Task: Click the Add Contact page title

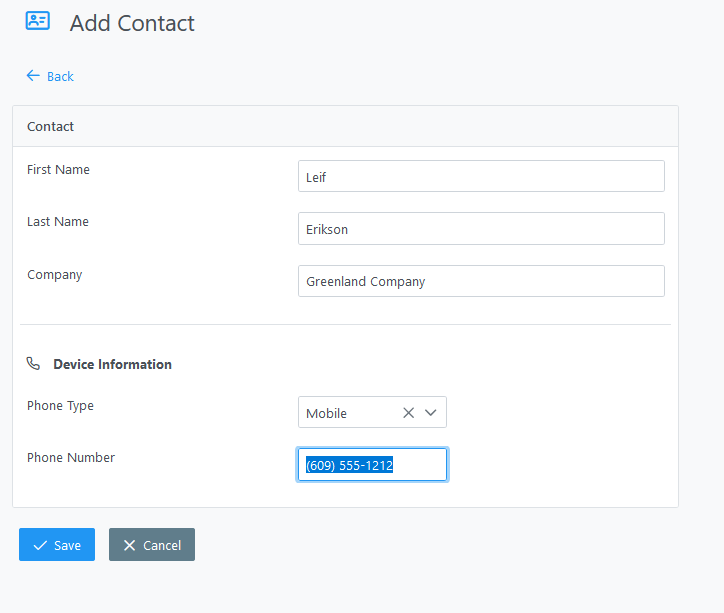Action: tap(132, 23)
